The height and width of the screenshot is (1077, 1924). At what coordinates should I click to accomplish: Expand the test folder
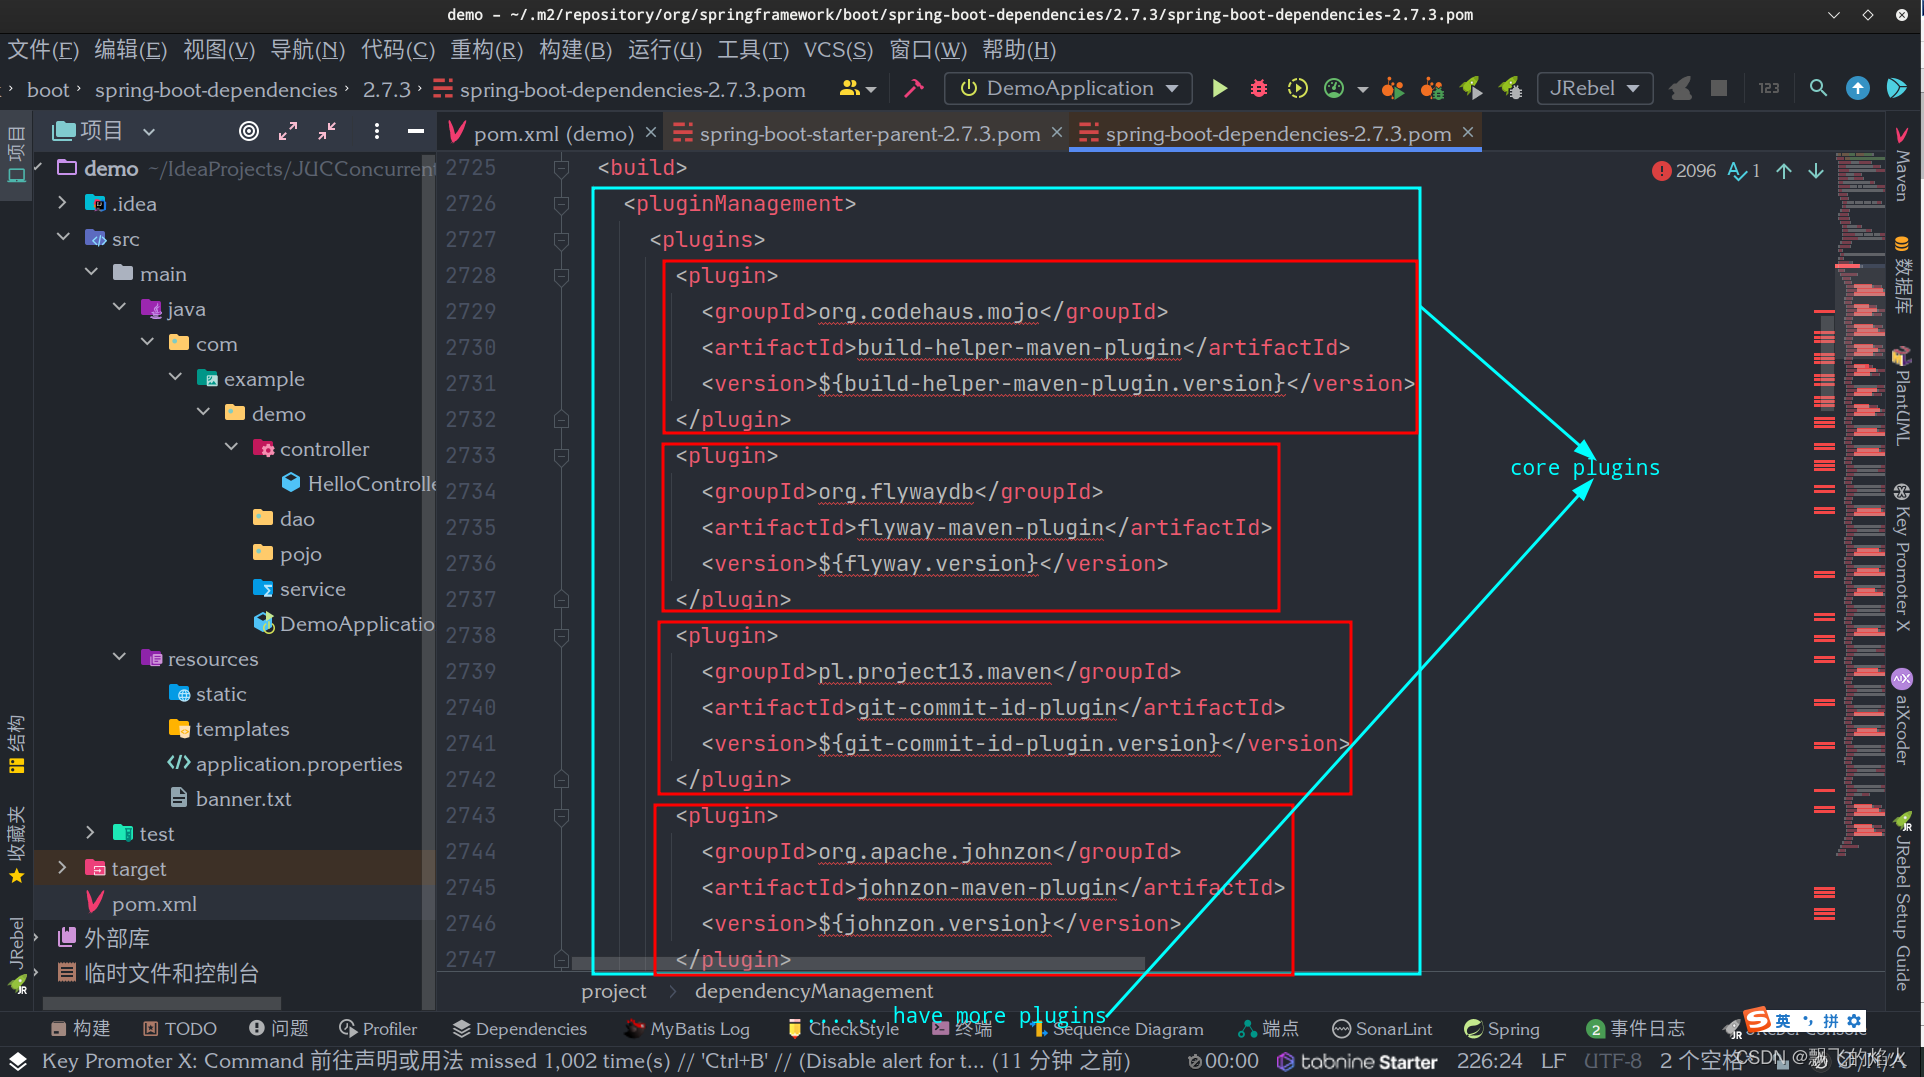[x=91, y=833]
